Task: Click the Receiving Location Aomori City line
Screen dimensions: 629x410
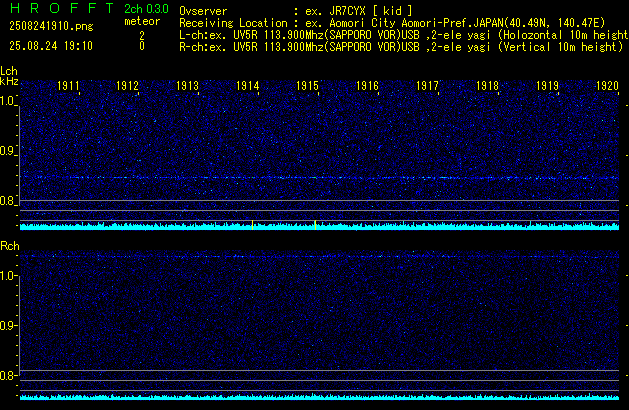Action: pyautogui.click(x=392, y=23)
